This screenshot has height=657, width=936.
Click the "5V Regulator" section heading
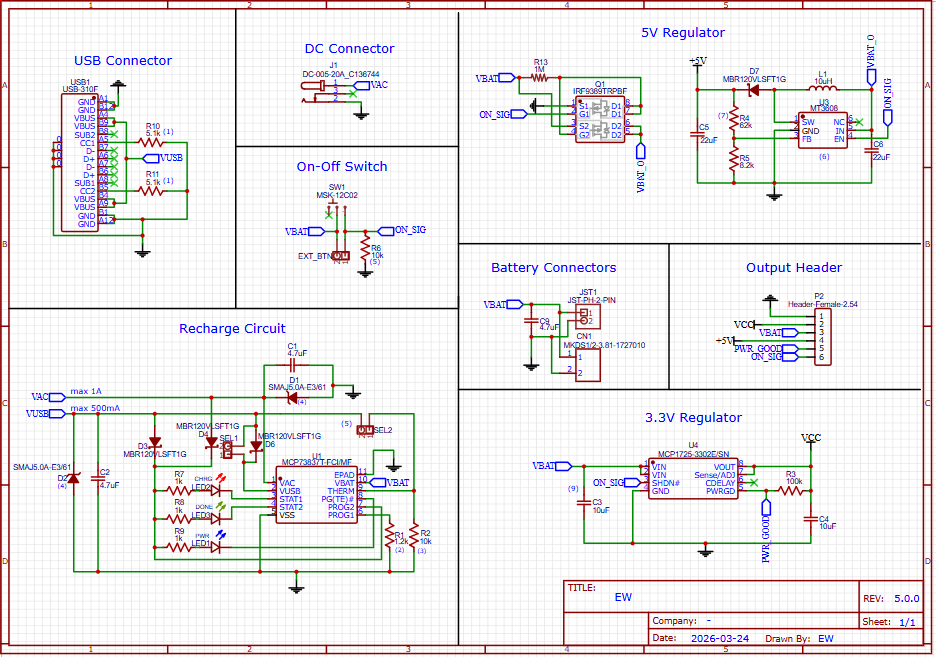(x=683, y=32)
